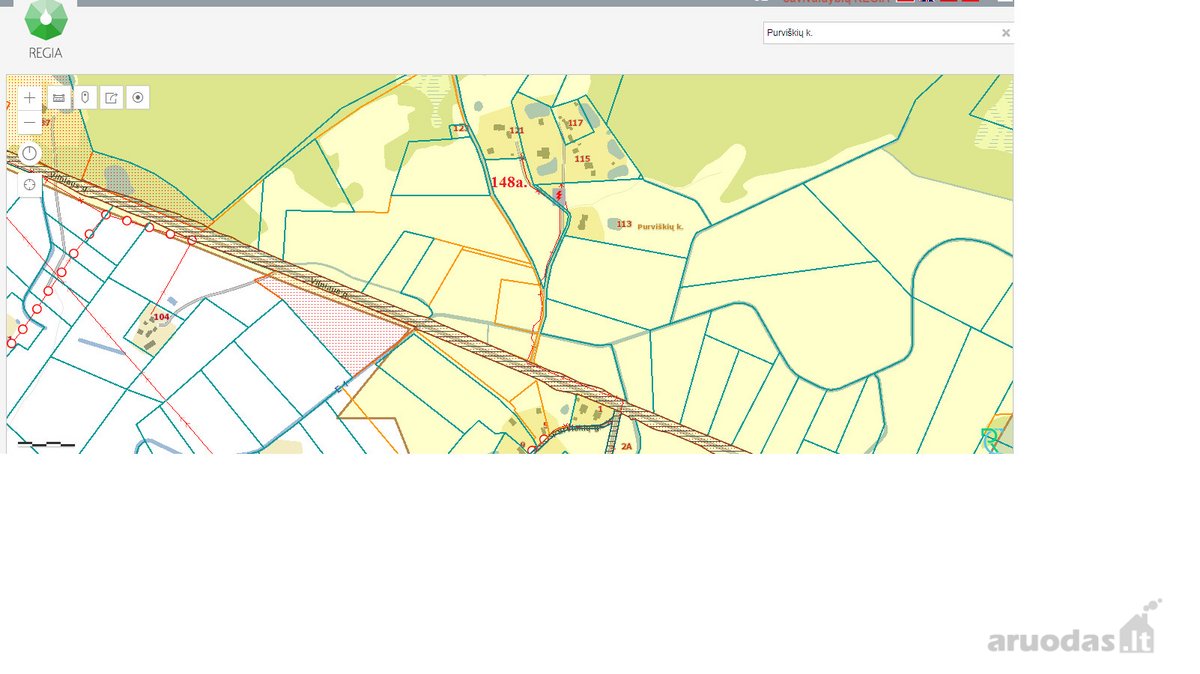Click the circle-dot layer tool
This screenshot has width=1200, height=674.
138,98
